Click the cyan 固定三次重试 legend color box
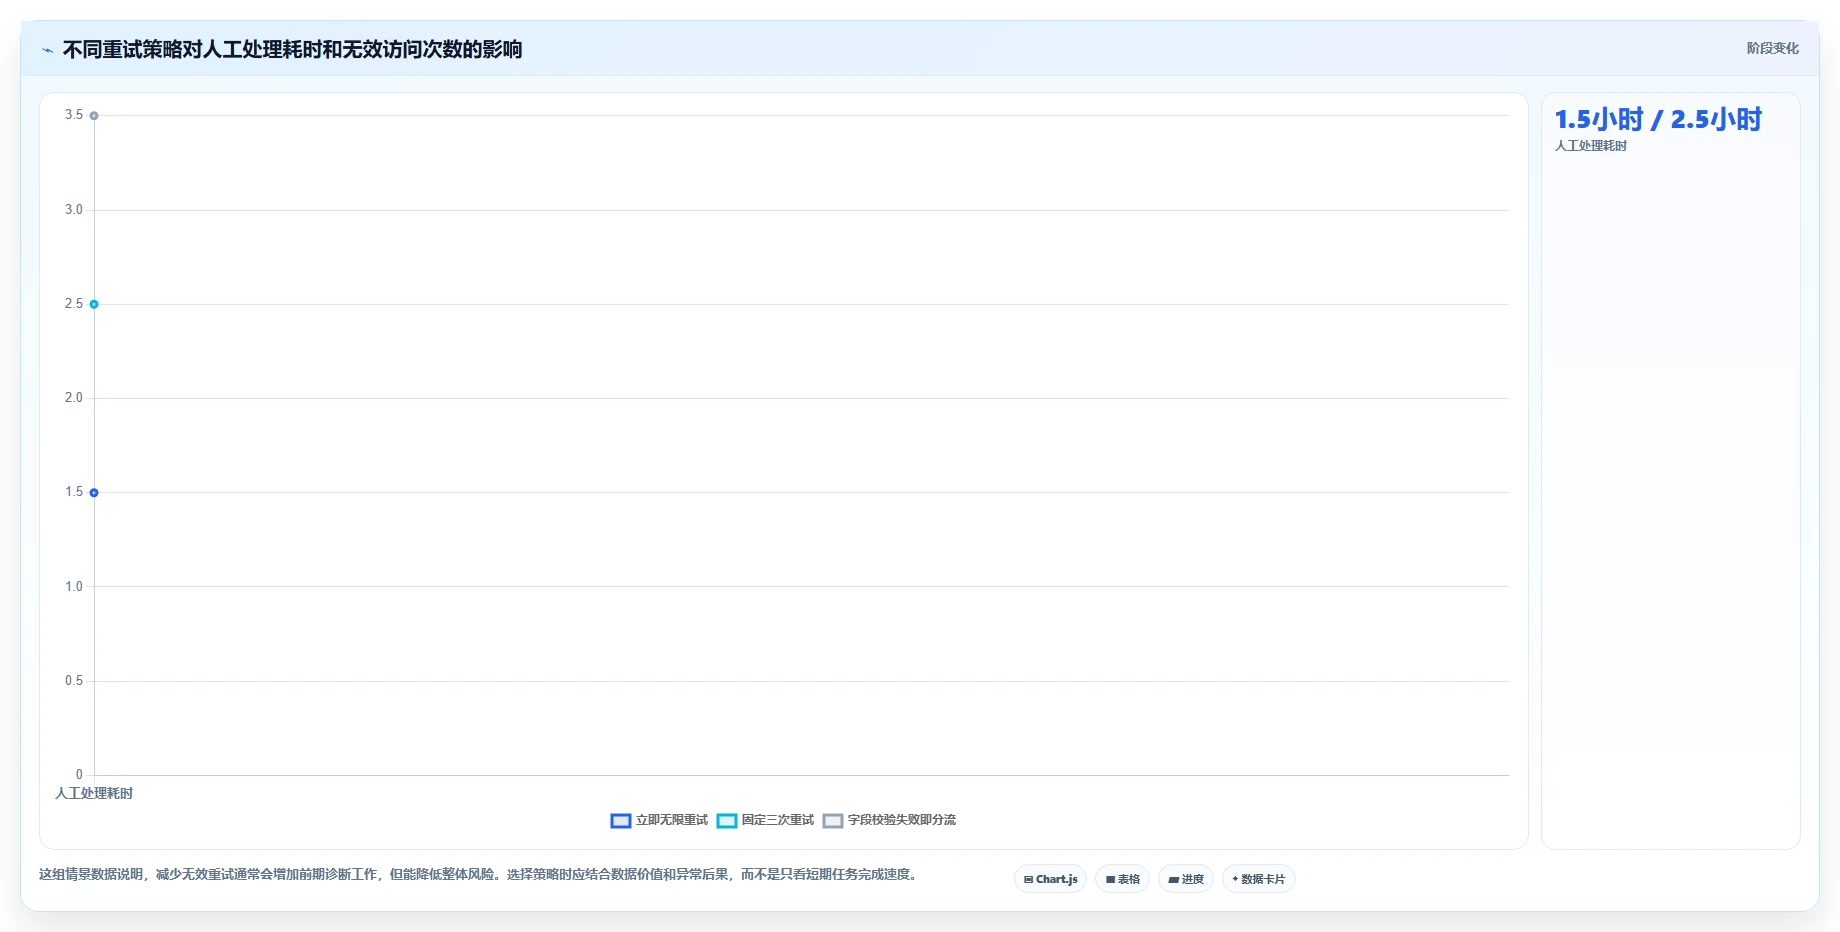 727,821
